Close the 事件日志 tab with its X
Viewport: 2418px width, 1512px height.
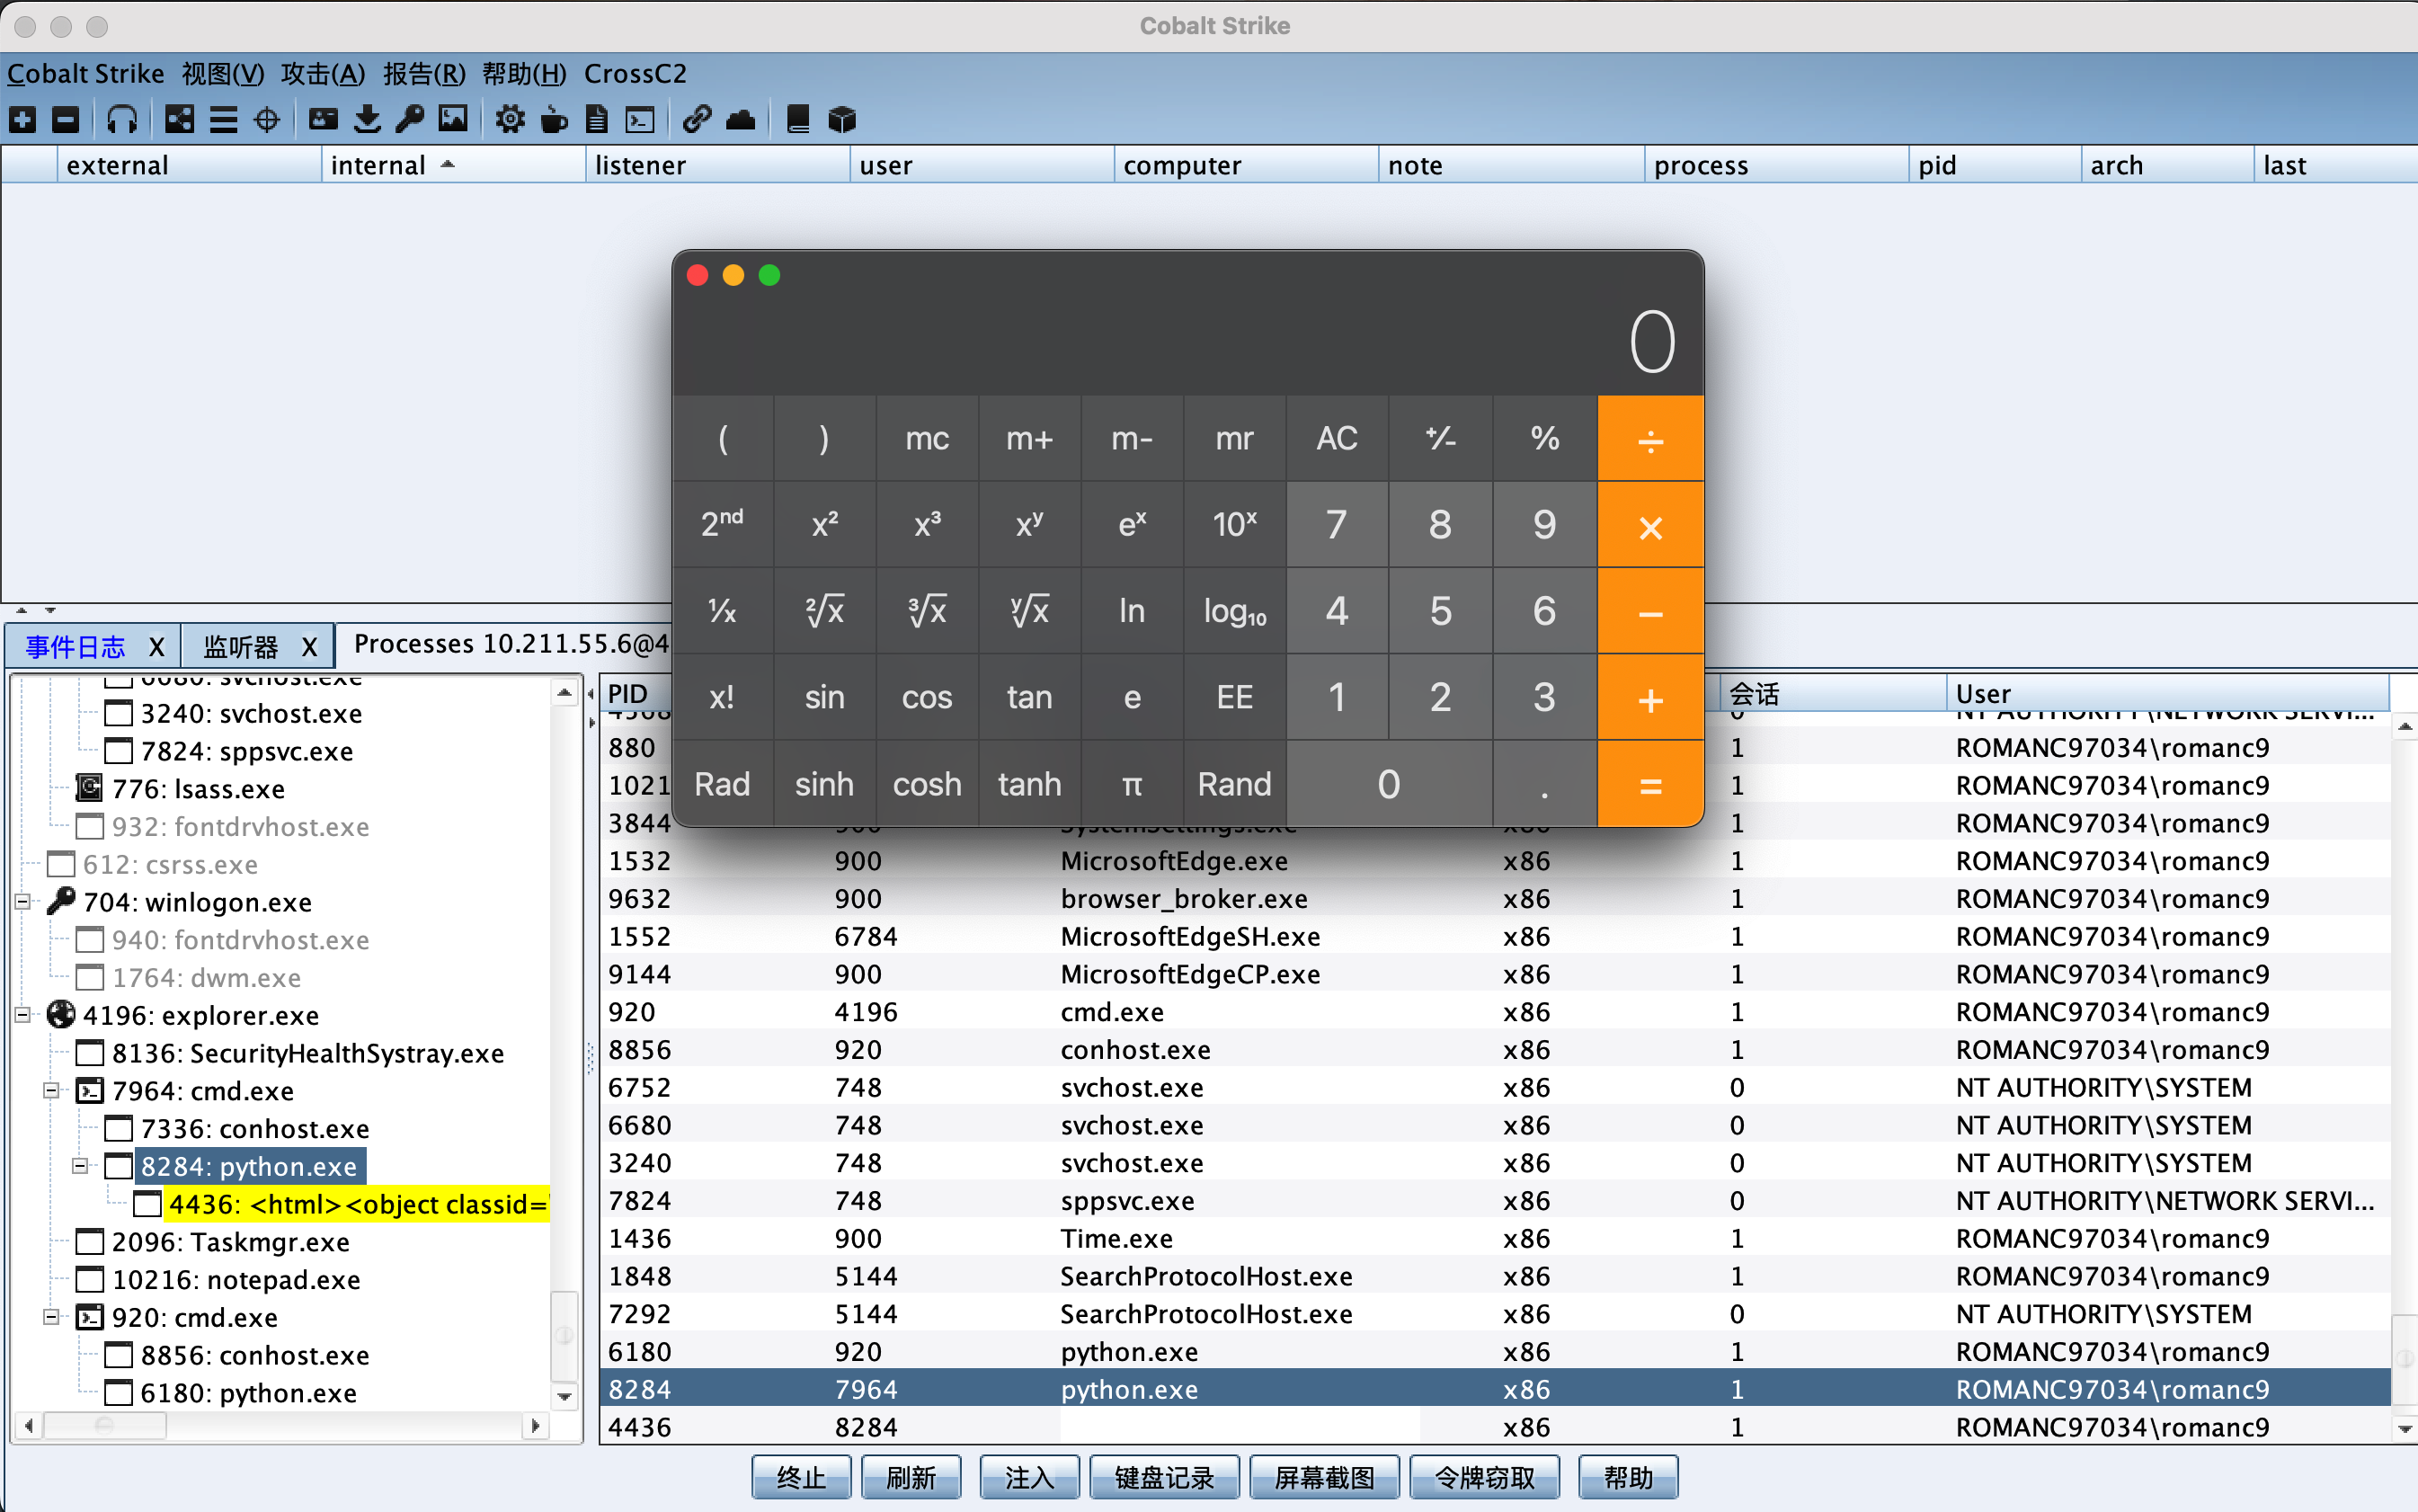tap(157, 647)
